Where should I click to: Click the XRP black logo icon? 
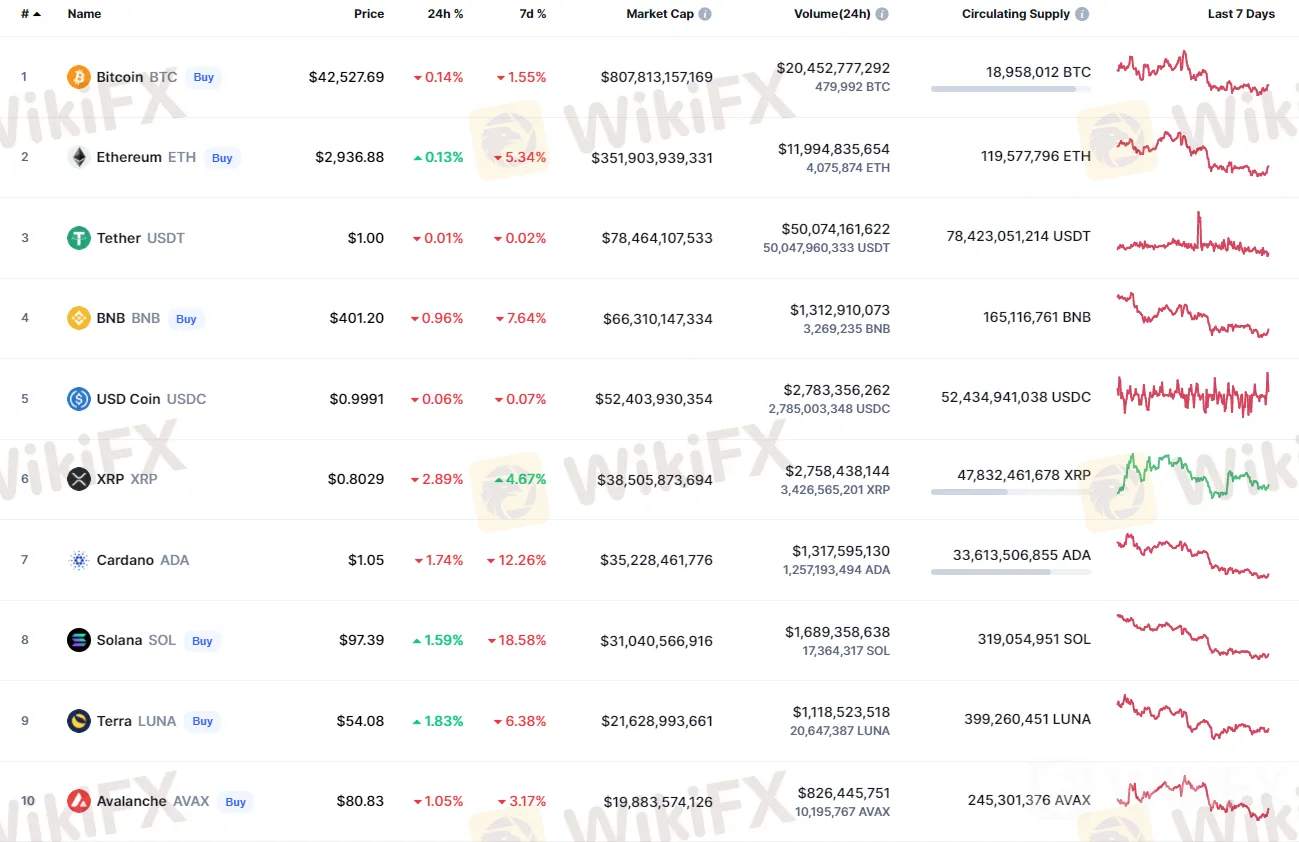[78, 479]
